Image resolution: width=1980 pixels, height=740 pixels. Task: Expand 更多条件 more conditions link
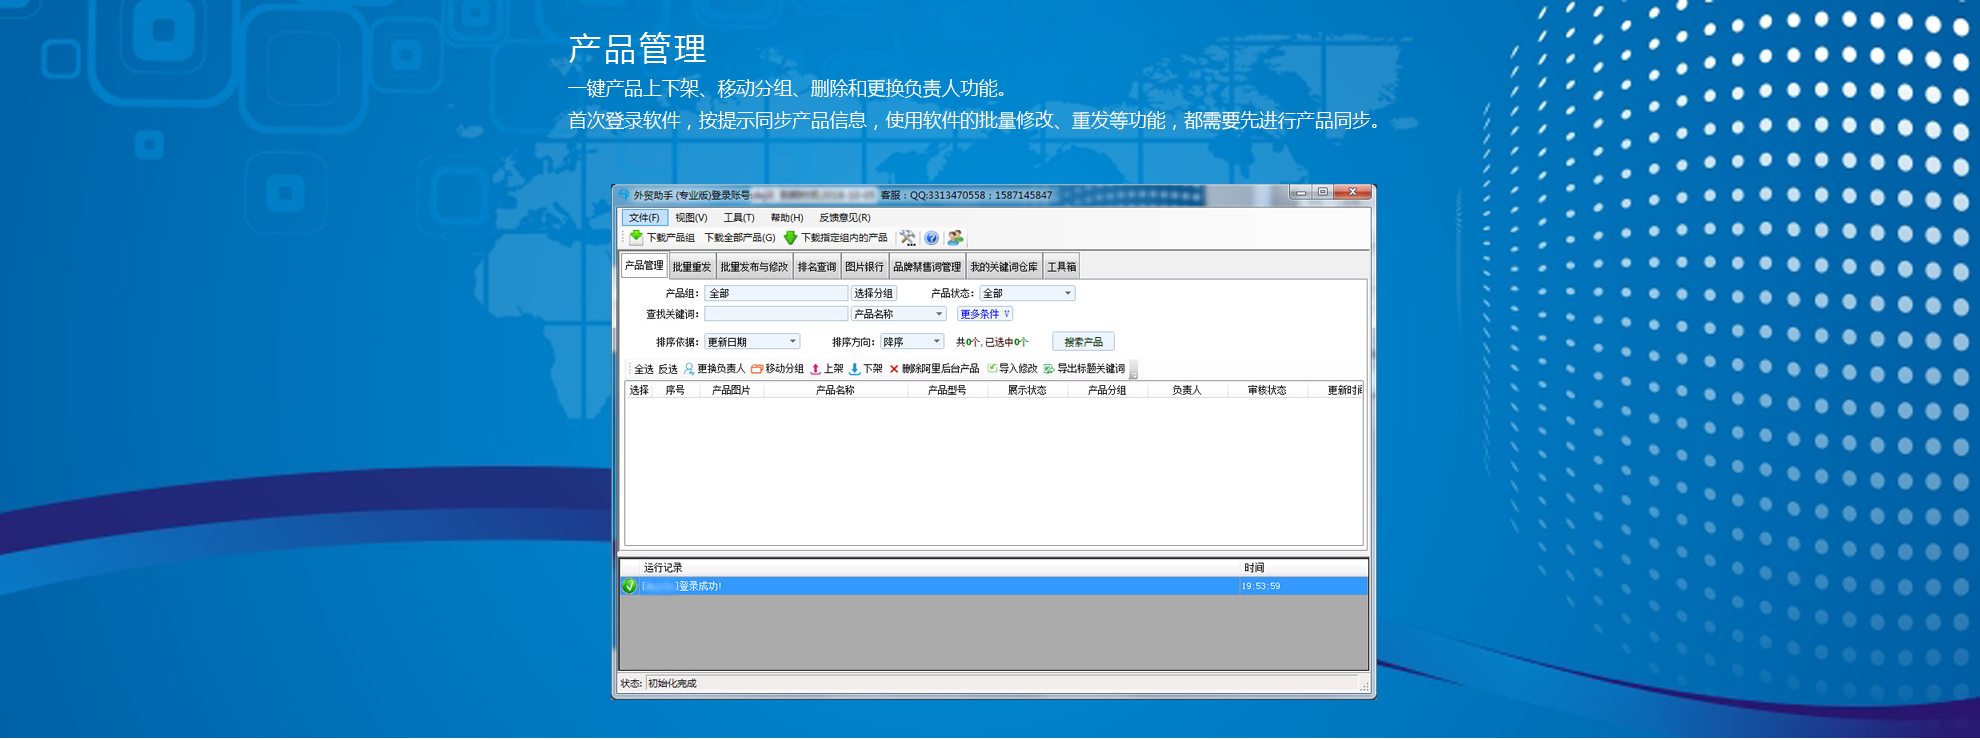click(985, 314)
